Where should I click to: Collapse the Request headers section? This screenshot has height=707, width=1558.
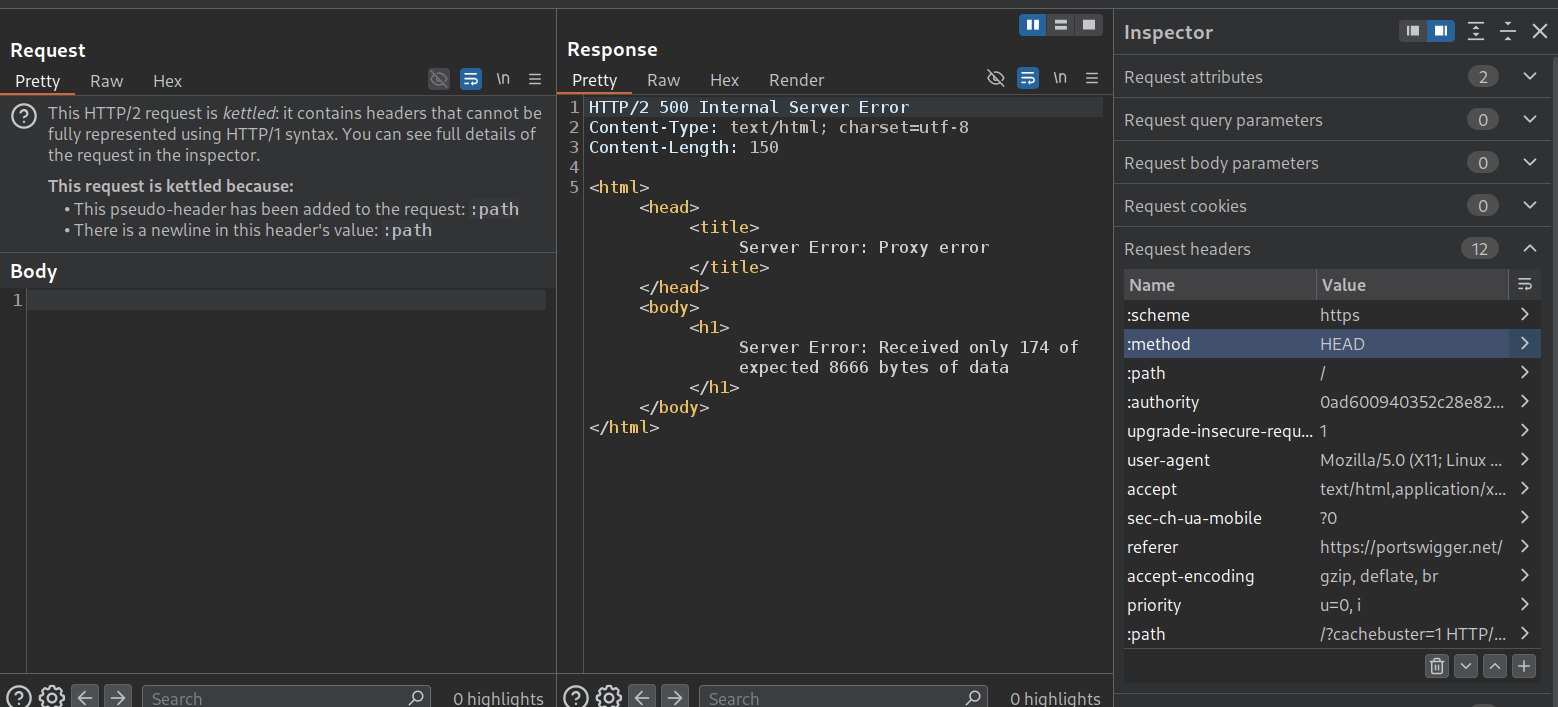[x=1529, y=249]
